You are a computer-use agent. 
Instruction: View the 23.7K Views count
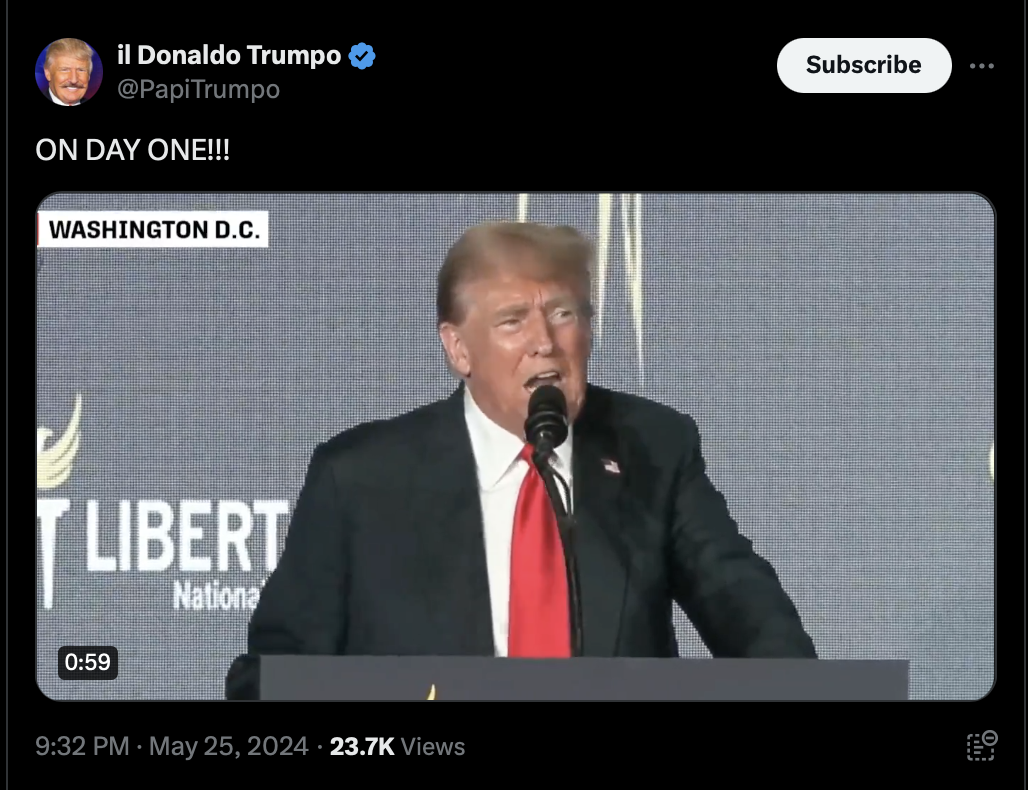click(397, 747)
